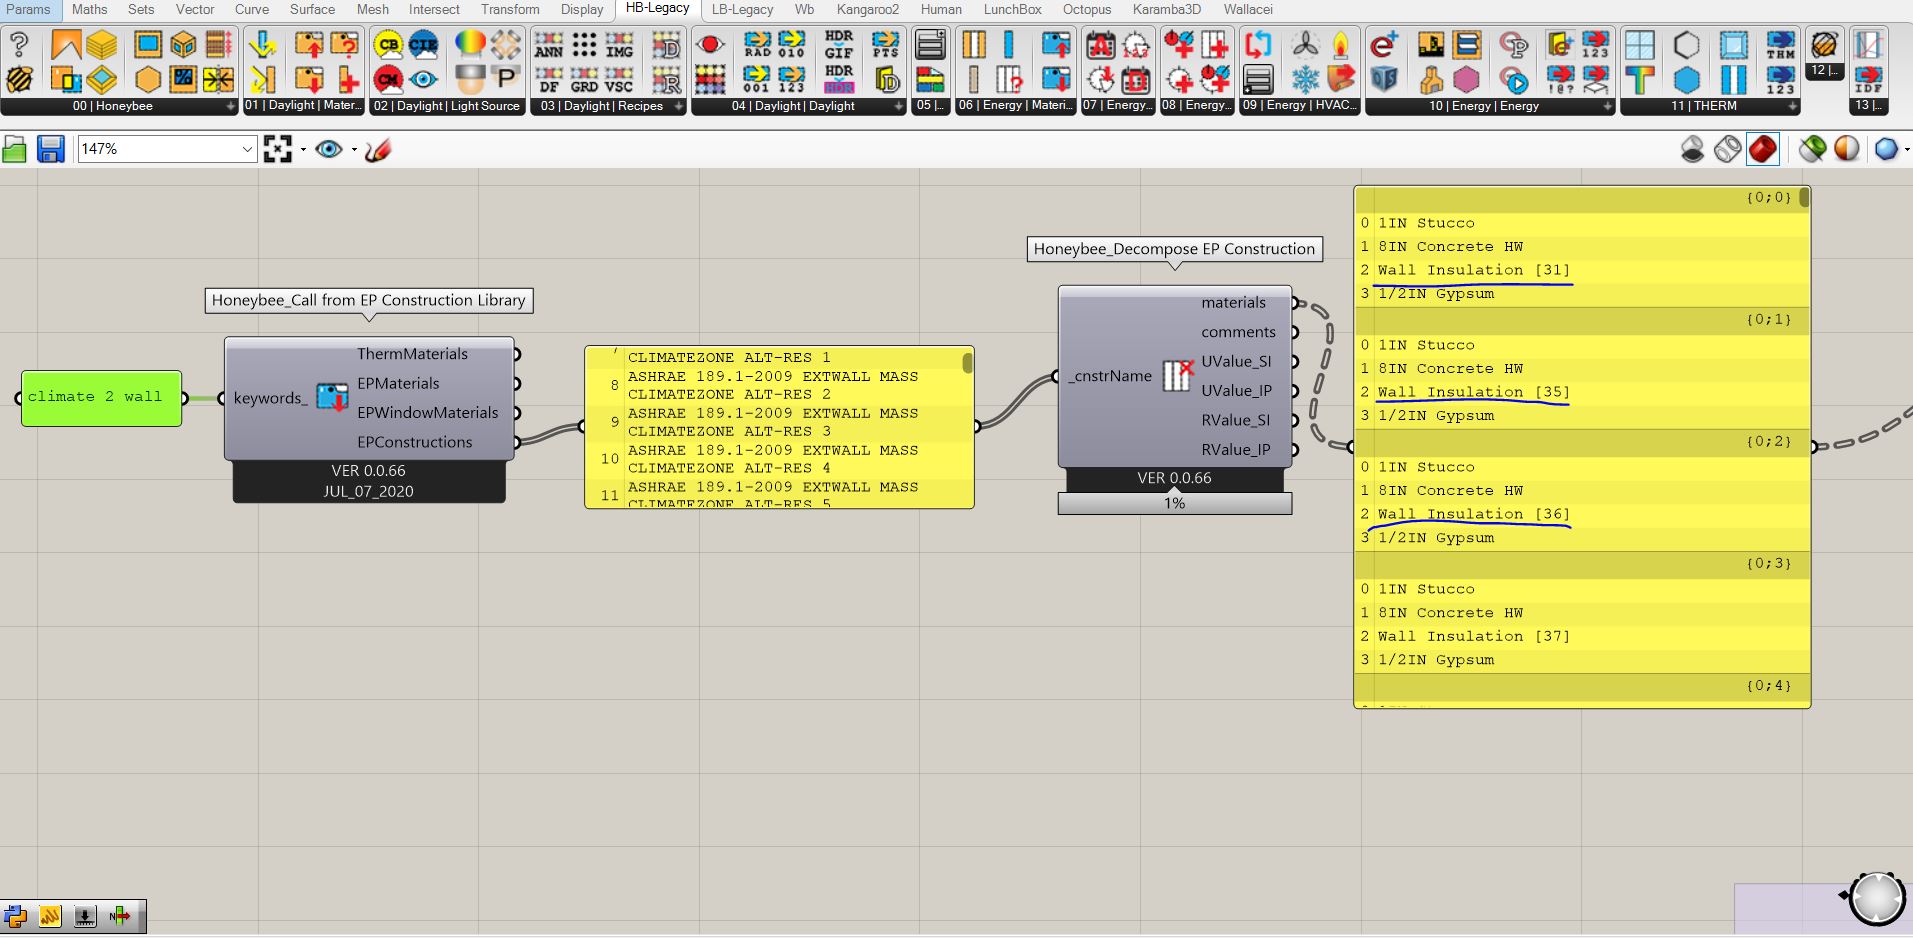The width and height of the screenshot is (1913, 938).
Task: Open the eye preview dropdown arrow
Action: pyautogui.click(x=354, y=150)
